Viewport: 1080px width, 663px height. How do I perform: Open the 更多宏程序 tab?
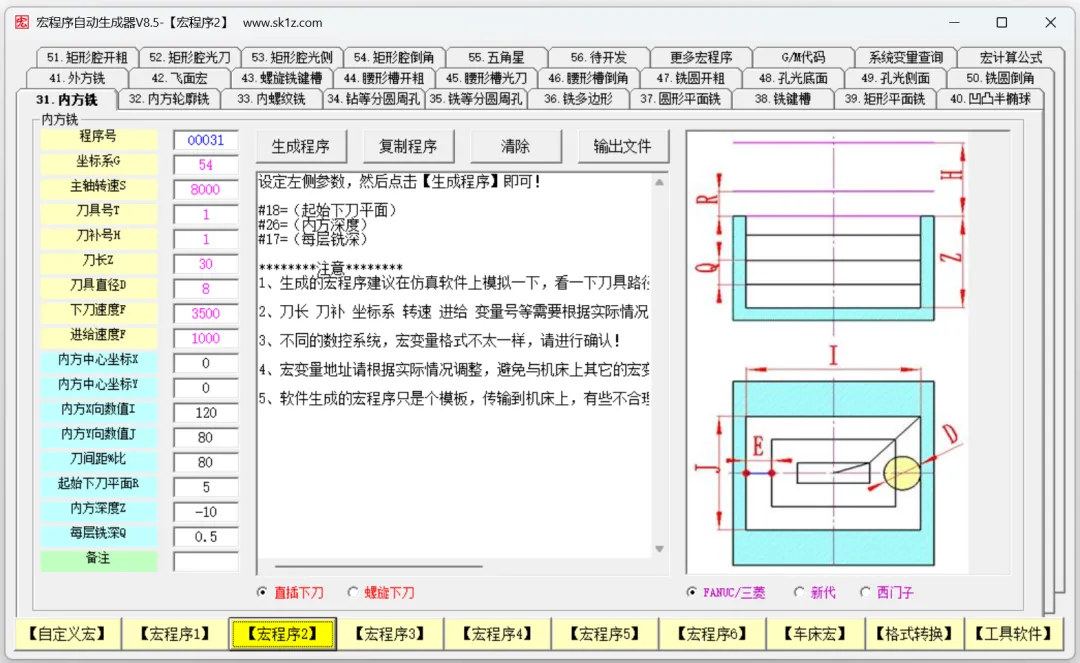coord(701,58)
